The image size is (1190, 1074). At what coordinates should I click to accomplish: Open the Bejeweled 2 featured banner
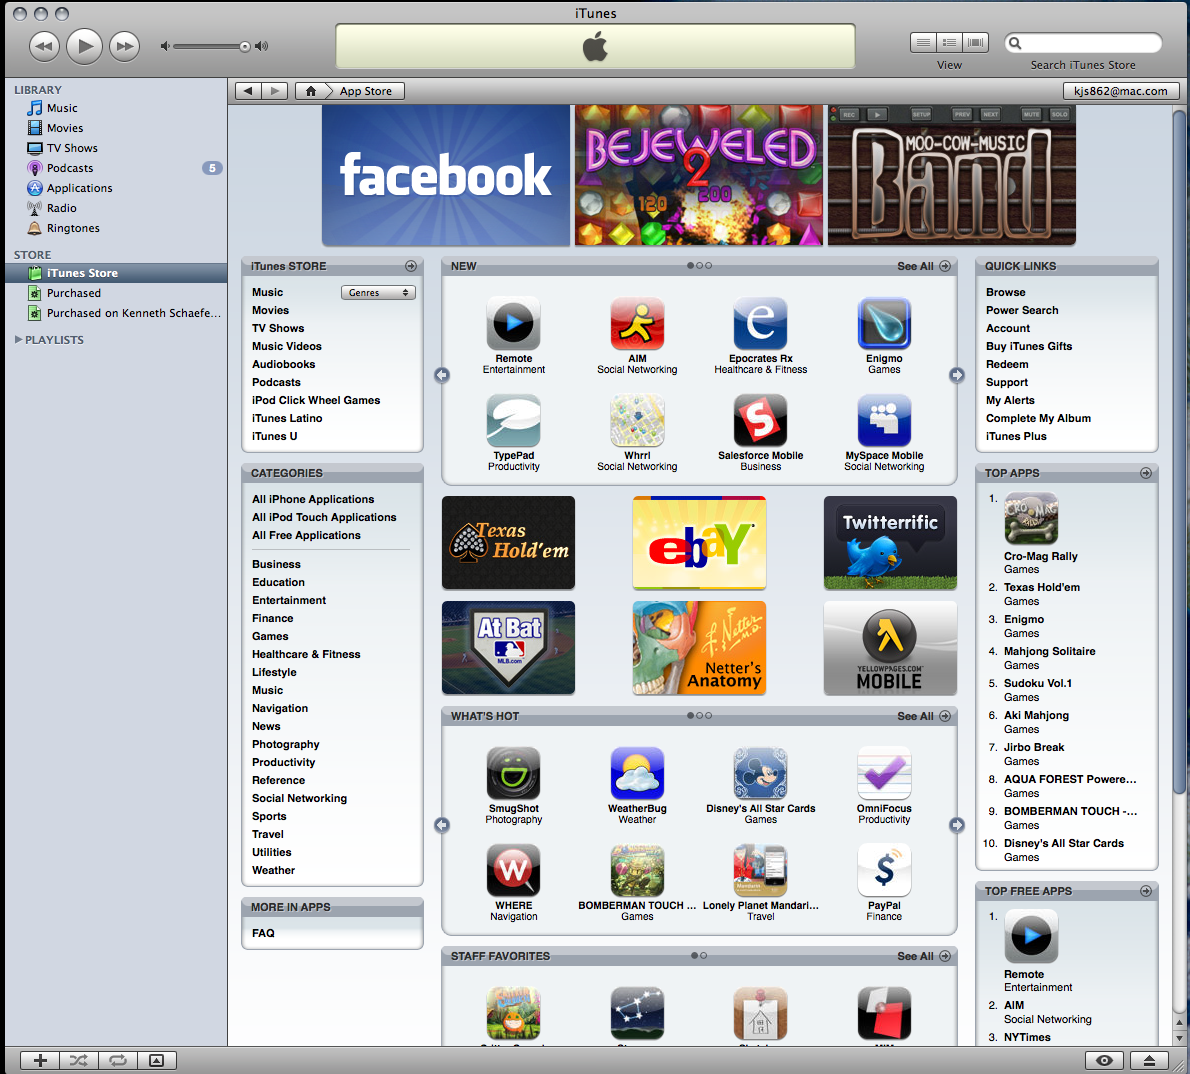coord(698,175)
